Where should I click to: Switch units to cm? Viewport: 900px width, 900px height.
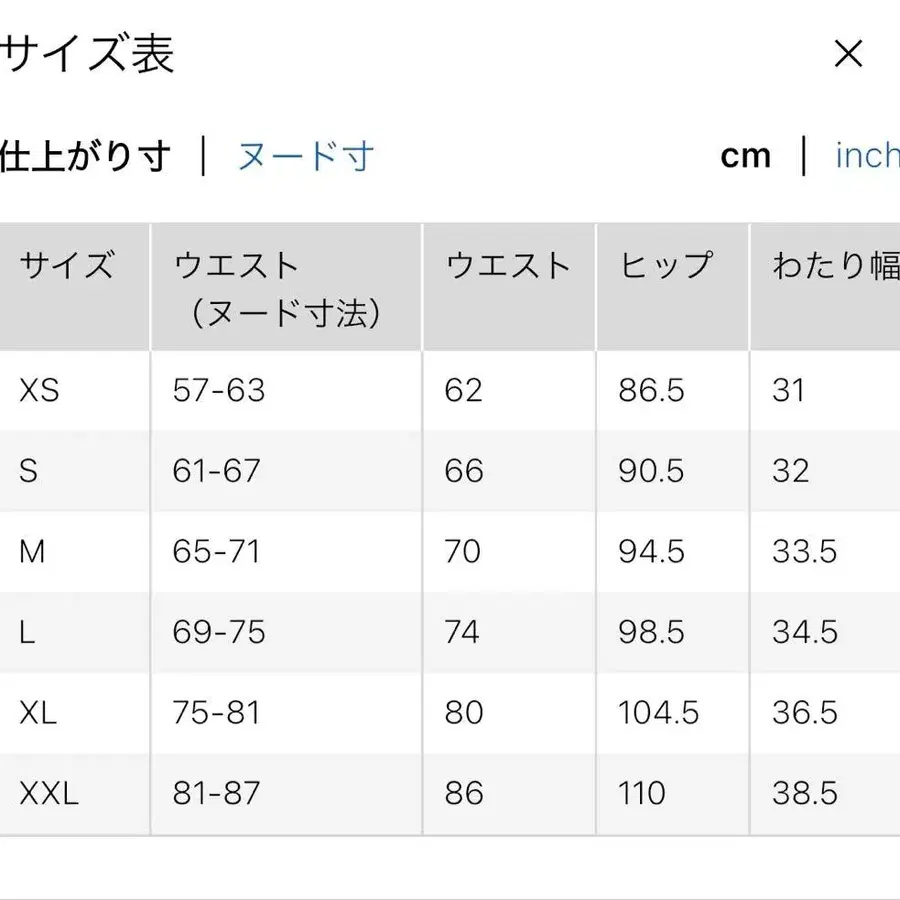click(746, 155)
